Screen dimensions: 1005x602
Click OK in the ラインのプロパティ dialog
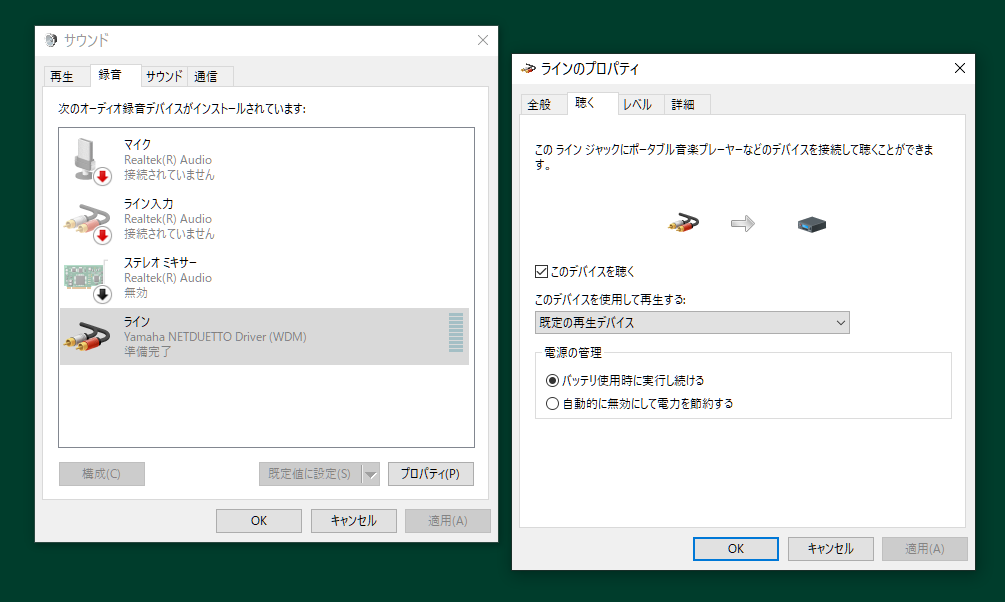tap(736, 549)
